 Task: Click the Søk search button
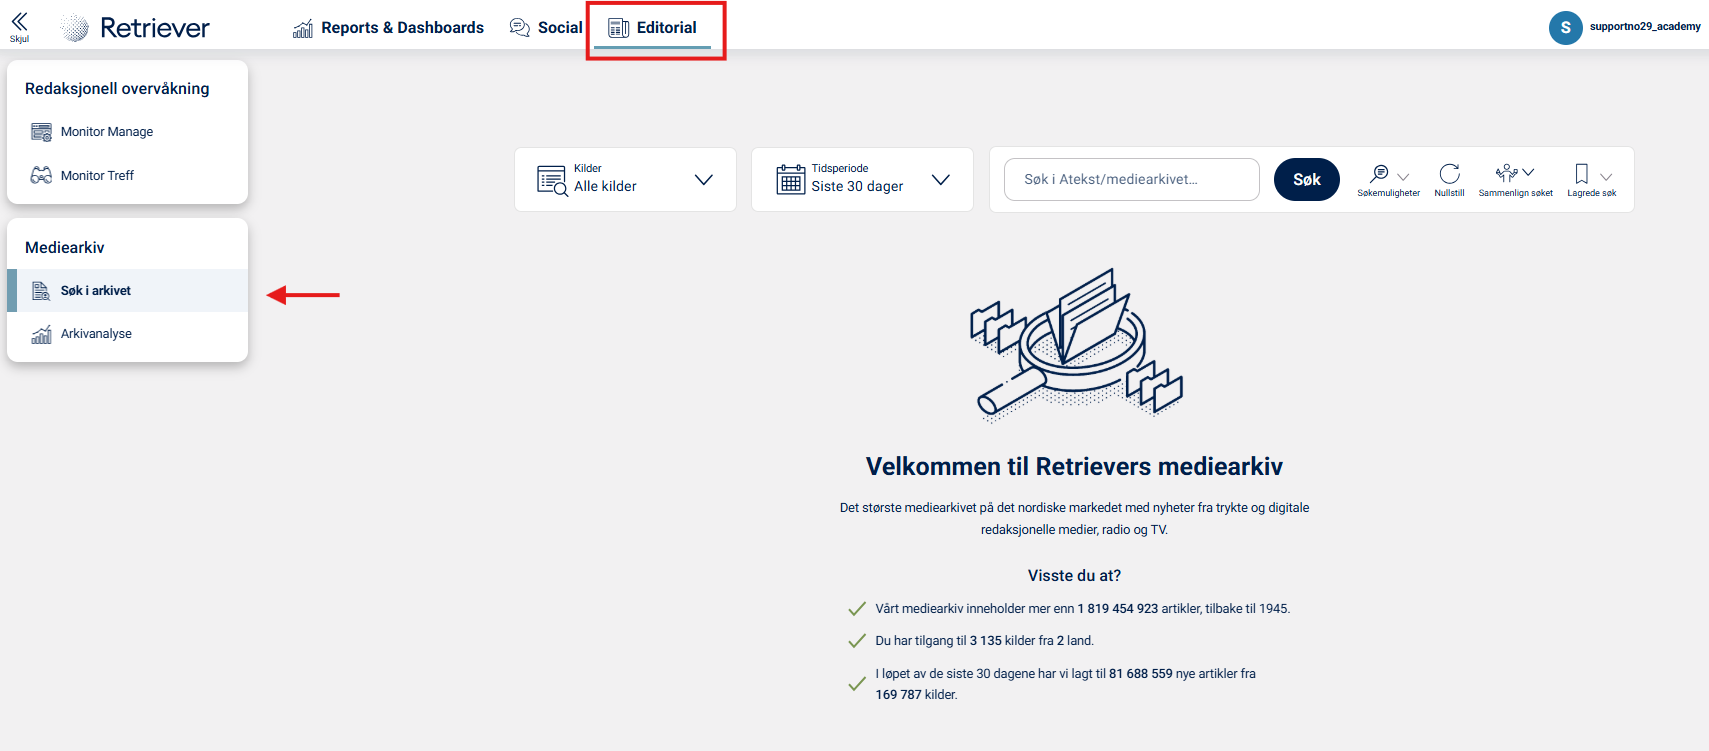[1307, 180]
